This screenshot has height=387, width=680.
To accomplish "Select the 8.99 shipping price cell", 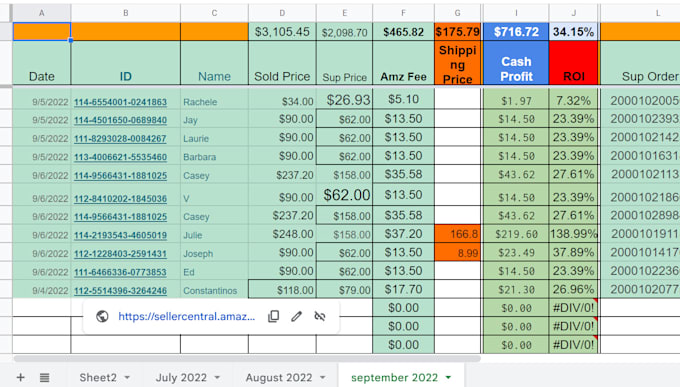I will click(x=458, y=253).
